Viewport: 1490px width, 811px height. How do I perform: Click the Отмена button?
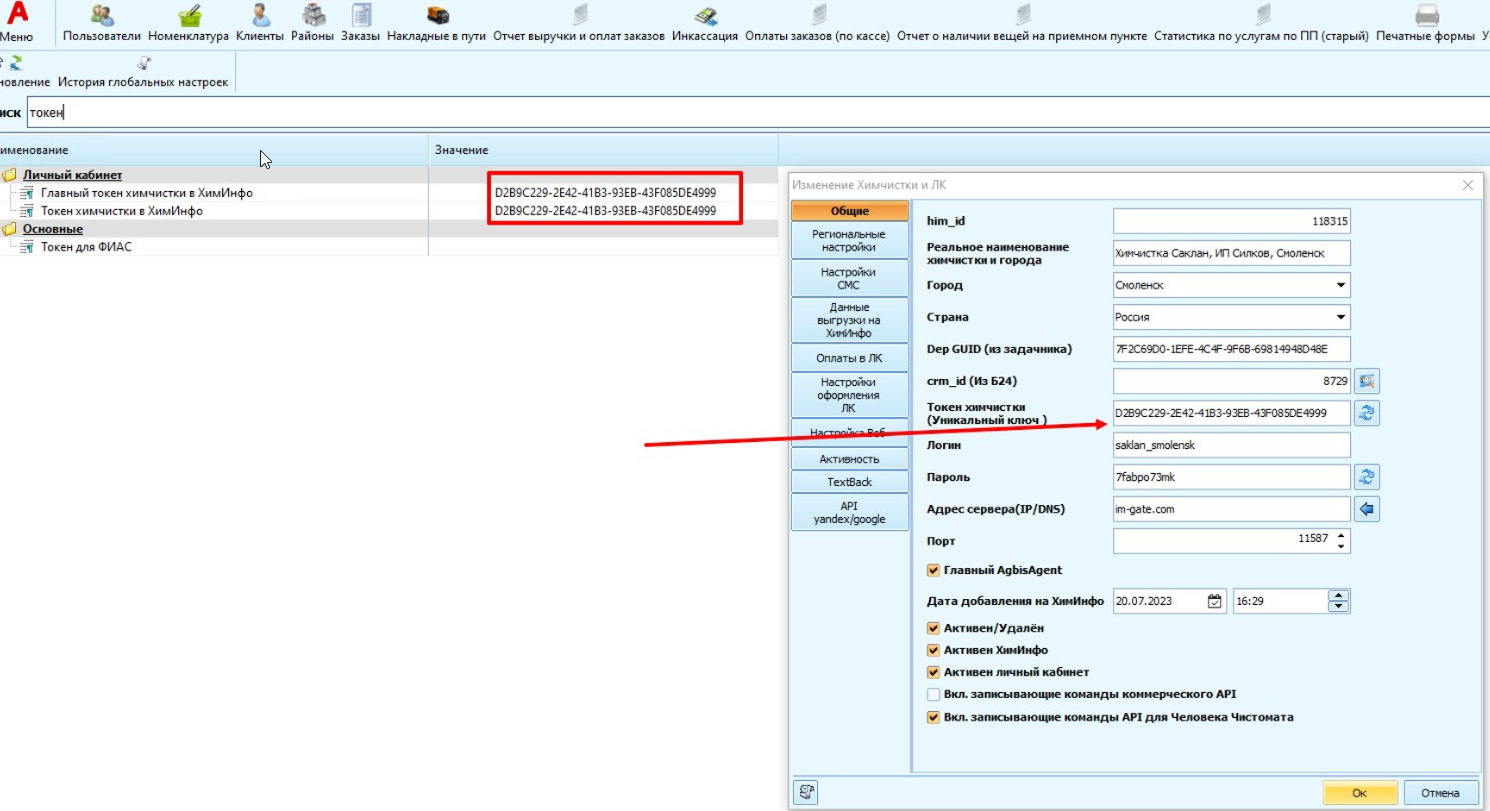[1440, 792]
